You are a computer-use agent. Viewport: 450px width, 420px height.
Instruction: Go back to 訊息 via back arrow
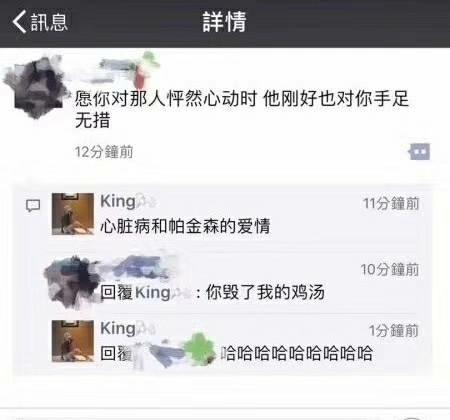[19, 22]
